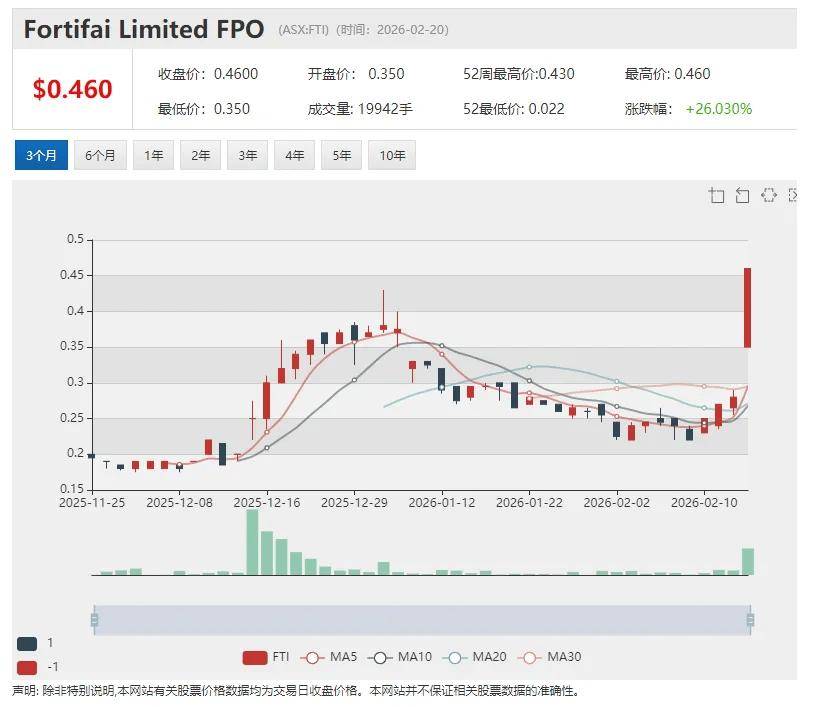
Task: Click the dark "1" visual map swatch
Action: (28, 643)
